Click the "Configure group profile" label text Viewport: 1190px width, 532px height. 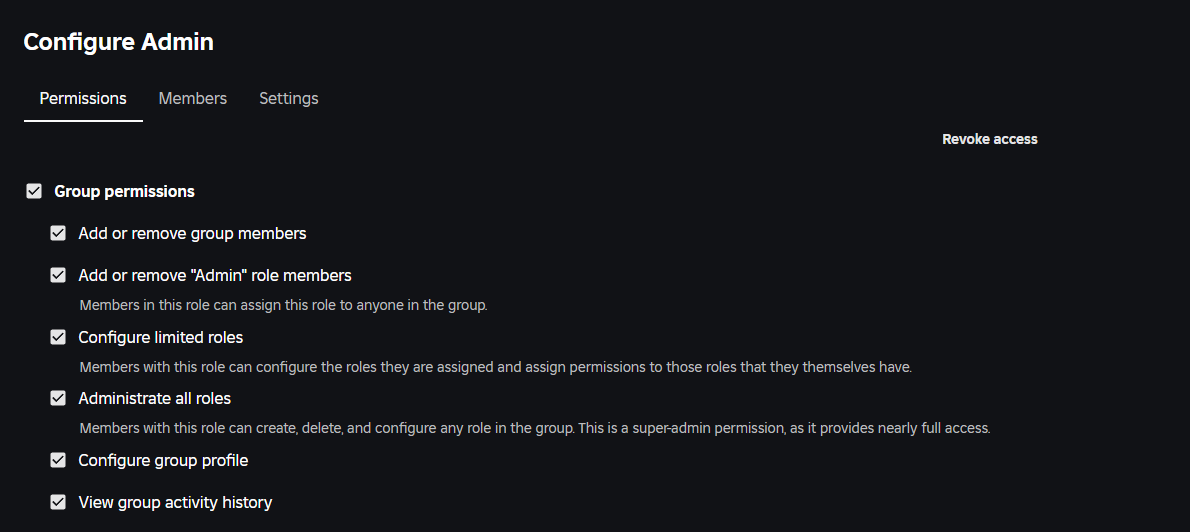(x=163, y=461)
